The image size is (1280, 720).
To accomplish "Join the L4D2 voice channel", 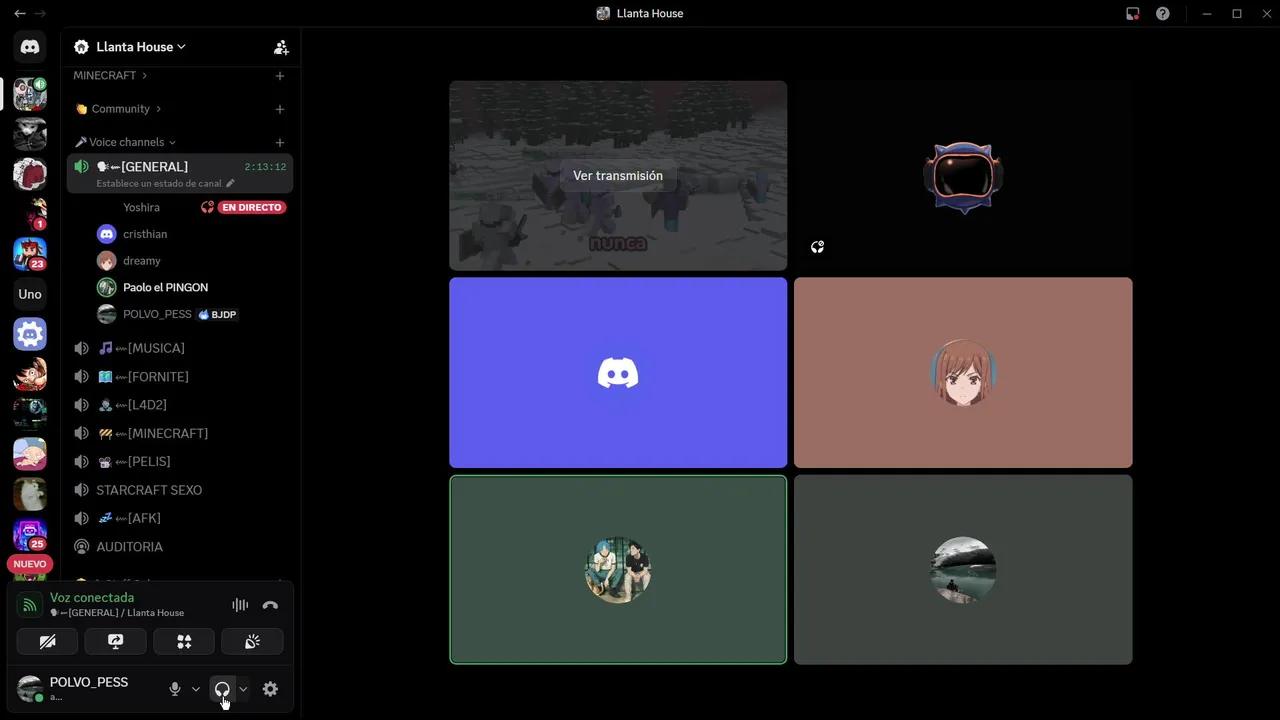I will [180, 405].
